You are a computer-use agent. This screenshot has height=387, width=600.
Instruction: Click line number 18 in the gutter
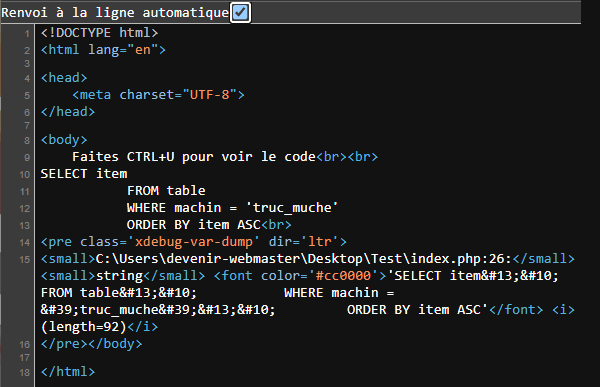pyautogui.click(x=24, y=372)
